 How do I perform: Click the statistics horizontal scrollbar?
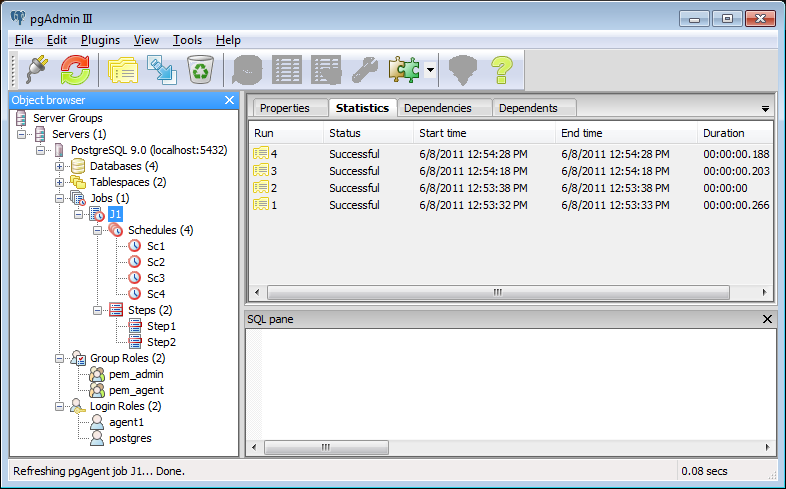(x=497, y=292)
